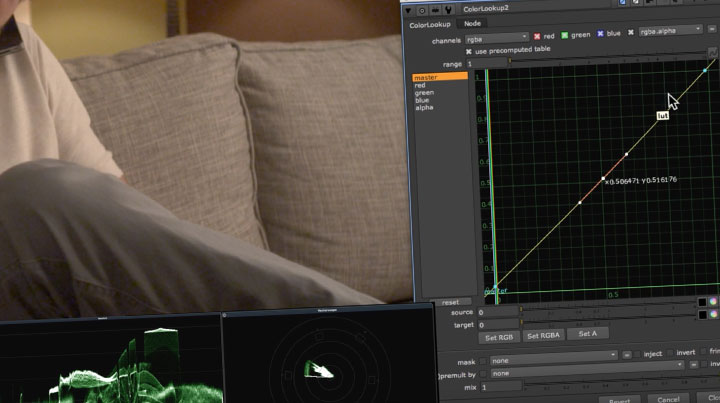Click the wrench icon in ColorLookup2 header

tap(448, 9)
